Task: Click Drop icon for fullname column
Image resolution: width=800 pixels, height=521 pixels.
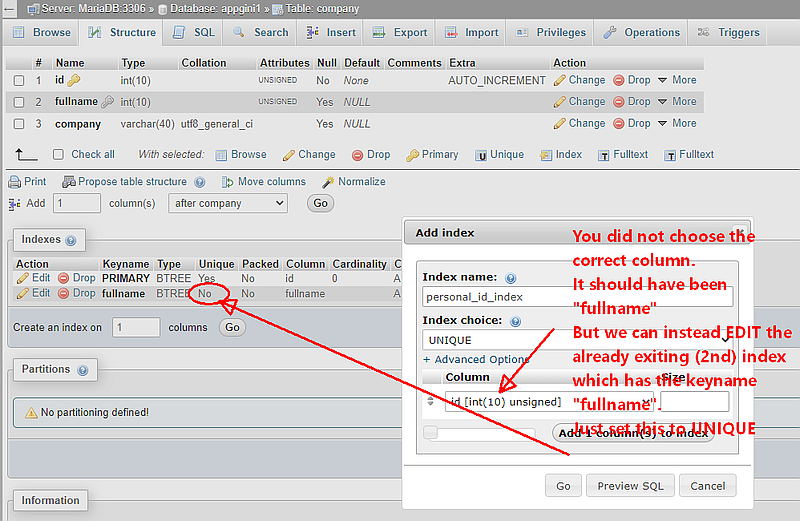Action: coord(618,102)
